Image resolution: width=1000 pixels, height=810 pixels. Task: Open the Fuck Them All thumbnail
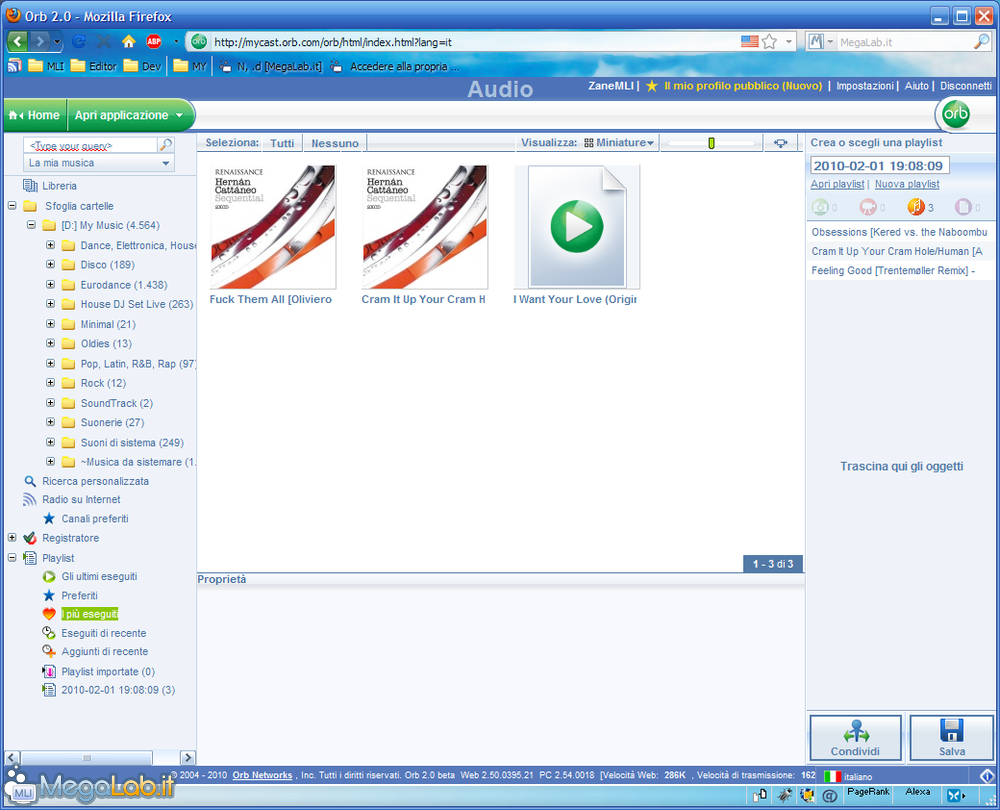[x=273, y=227]
